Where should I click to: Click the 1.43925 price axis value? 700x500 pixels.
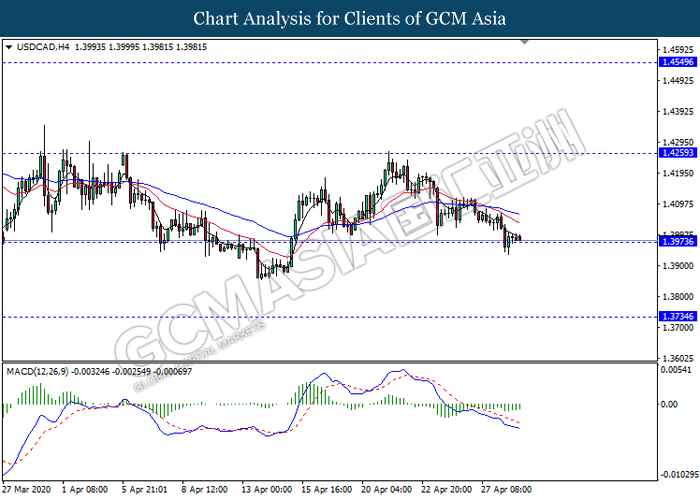coord(678,112)
